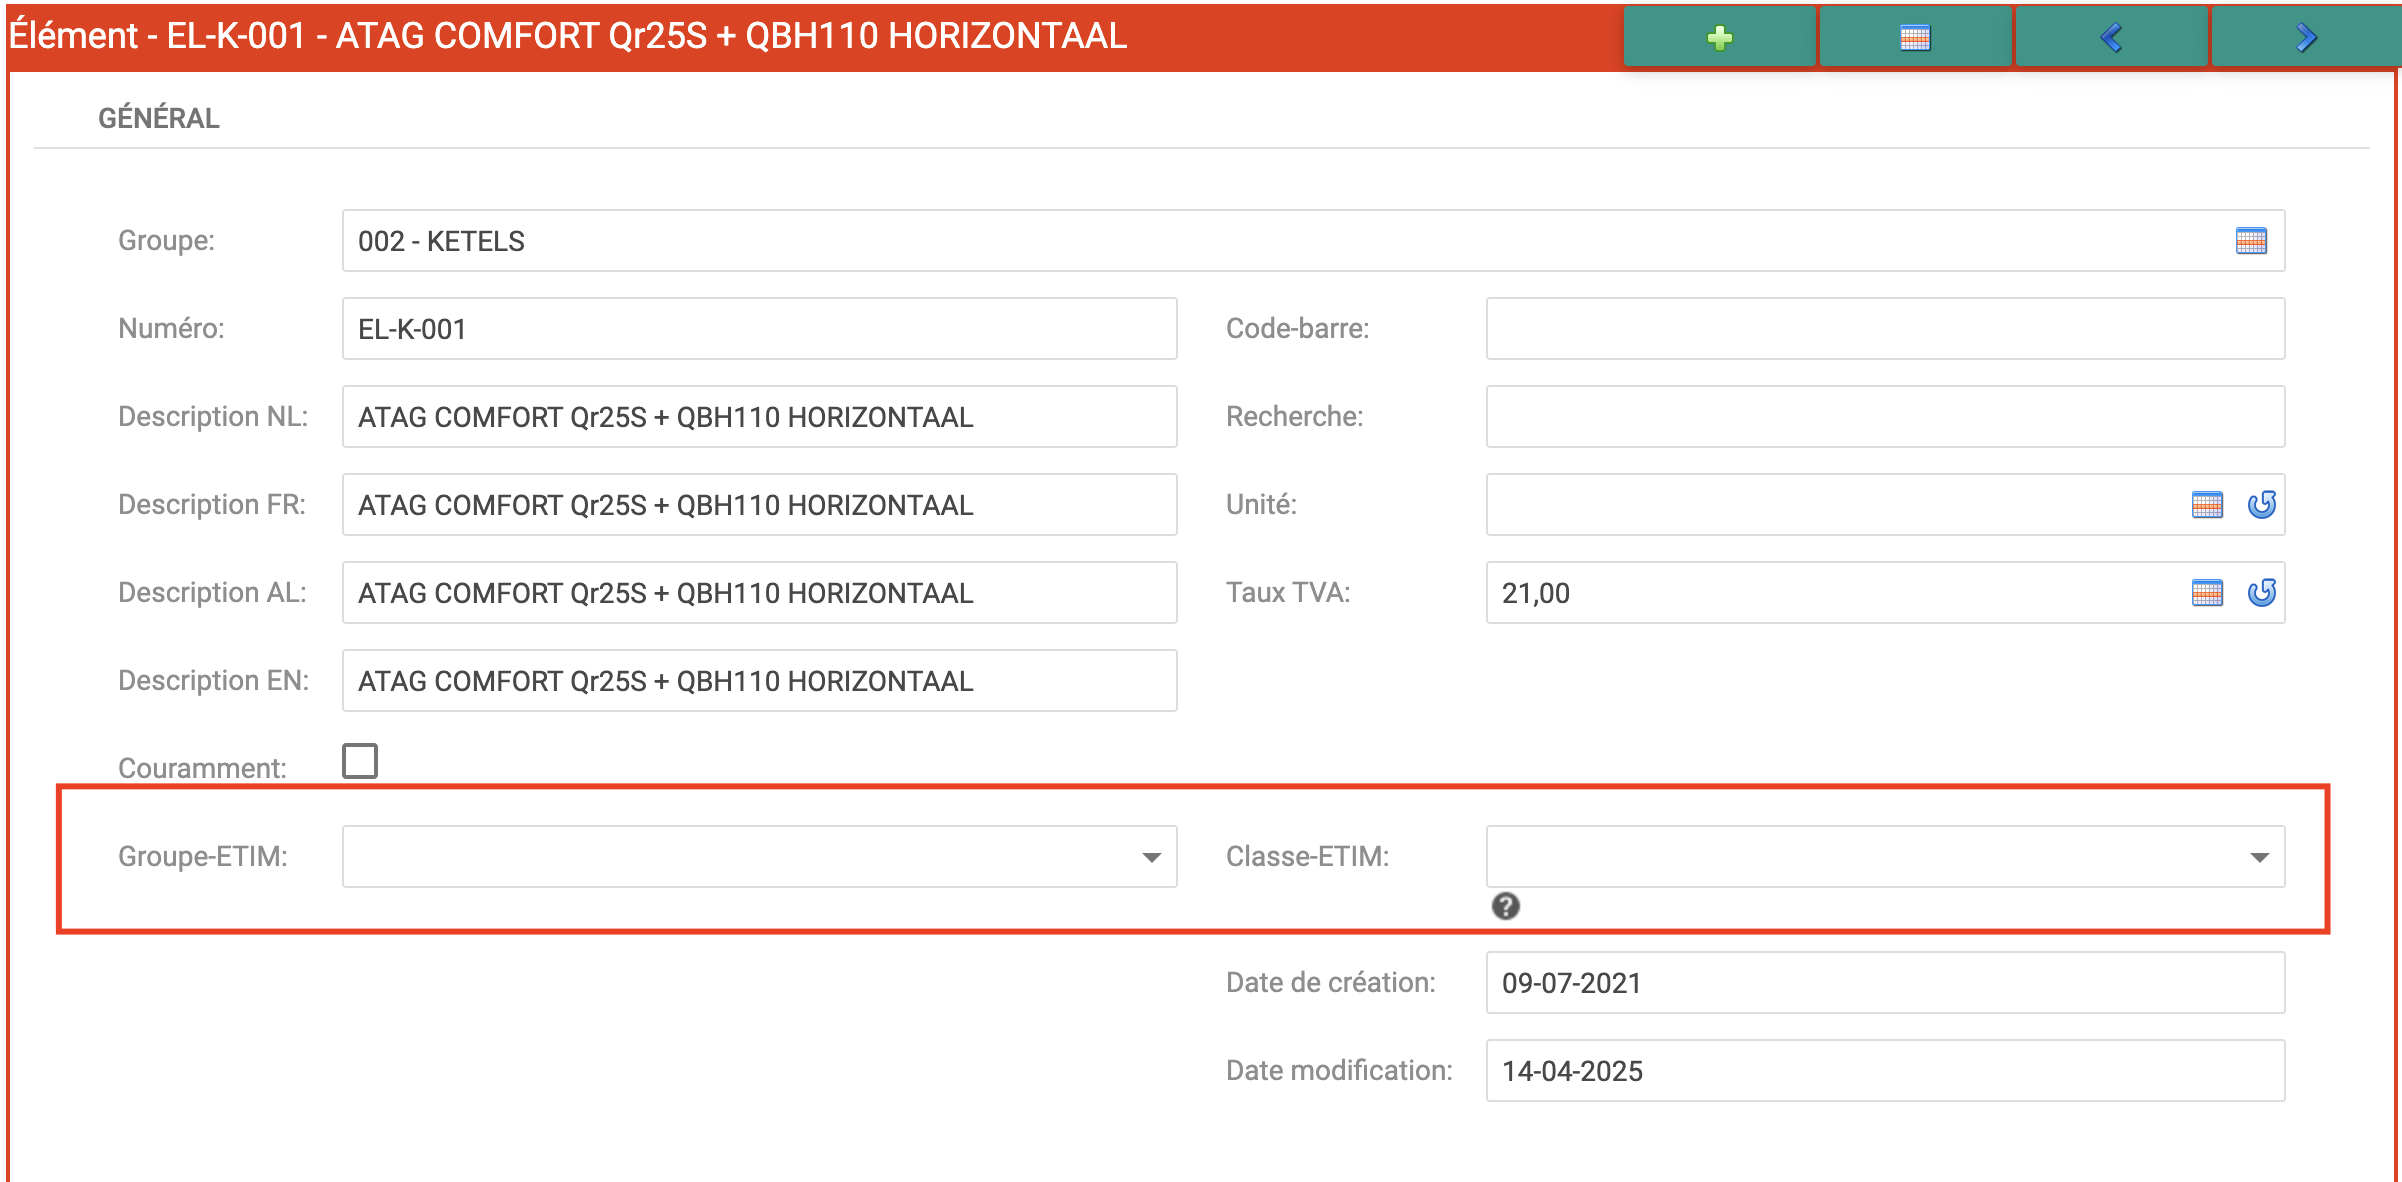2402x1182 pixels.
Task: Click the Date modification field 14-04-2025
Action: 1885,1071
